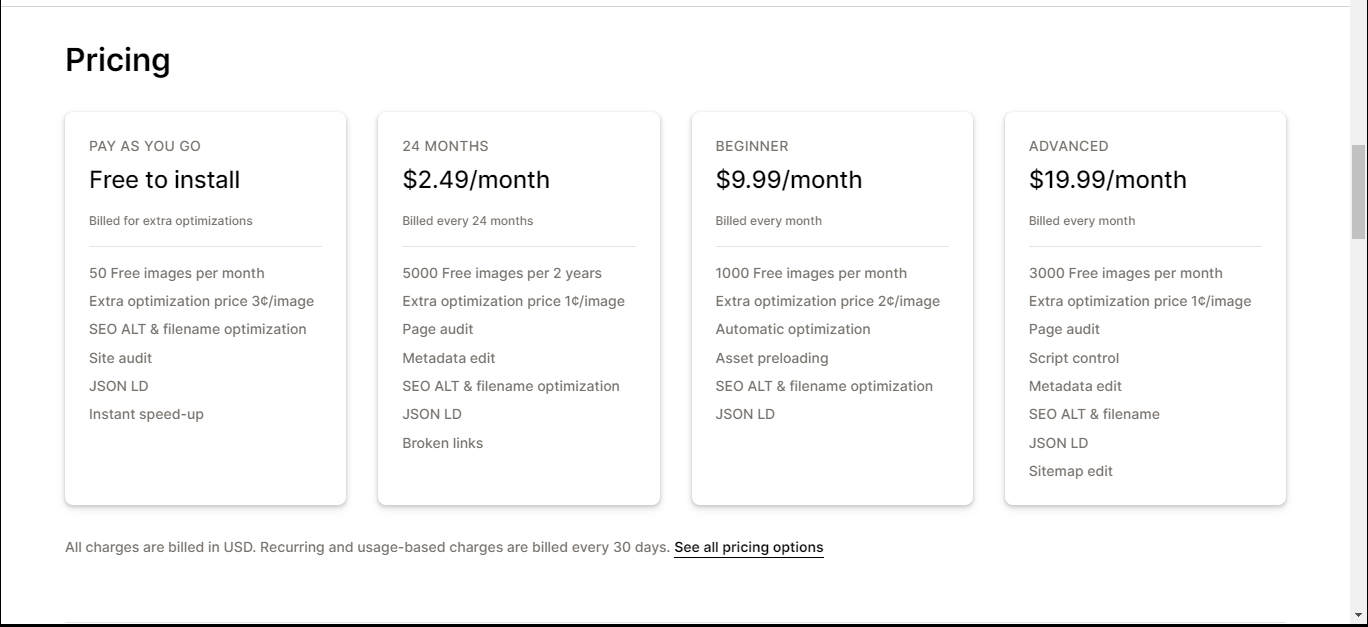Click Asset preloading in Beginner plan

coord(772,358)
